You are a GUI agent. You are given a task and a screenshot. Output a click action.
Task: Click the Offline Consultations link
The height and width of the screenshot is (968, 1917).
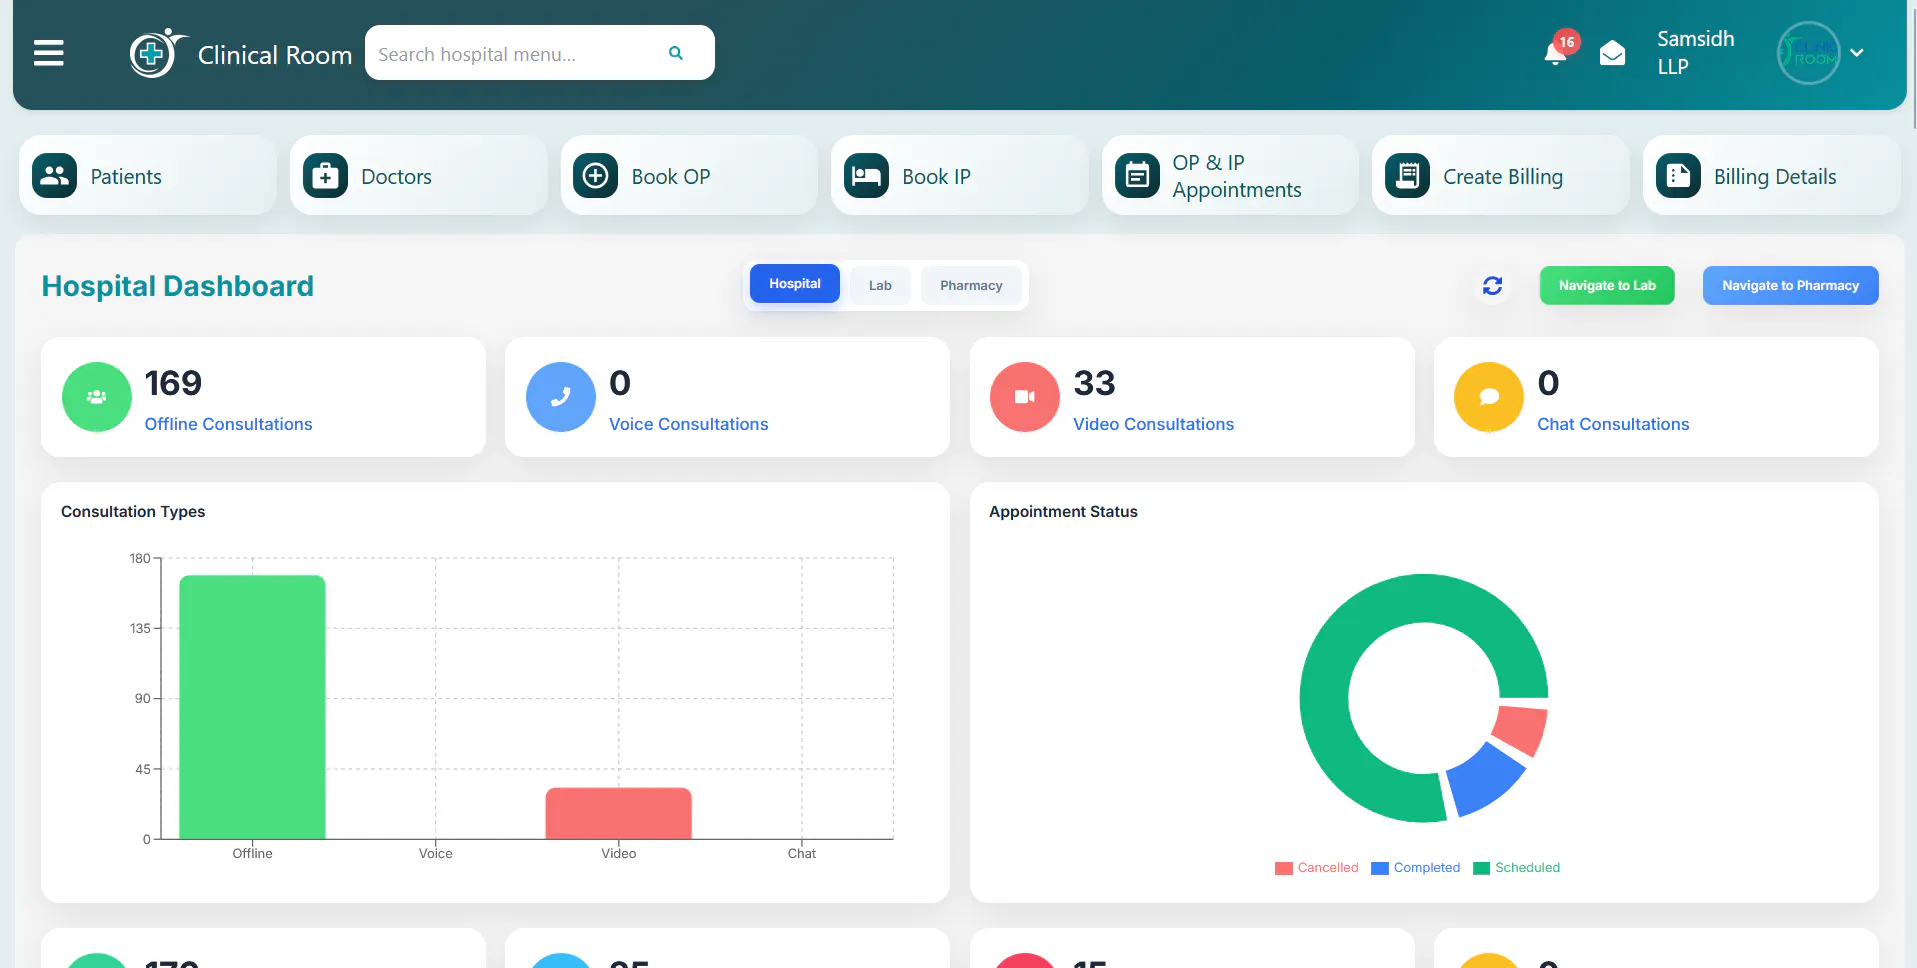[x=228, y=424]
